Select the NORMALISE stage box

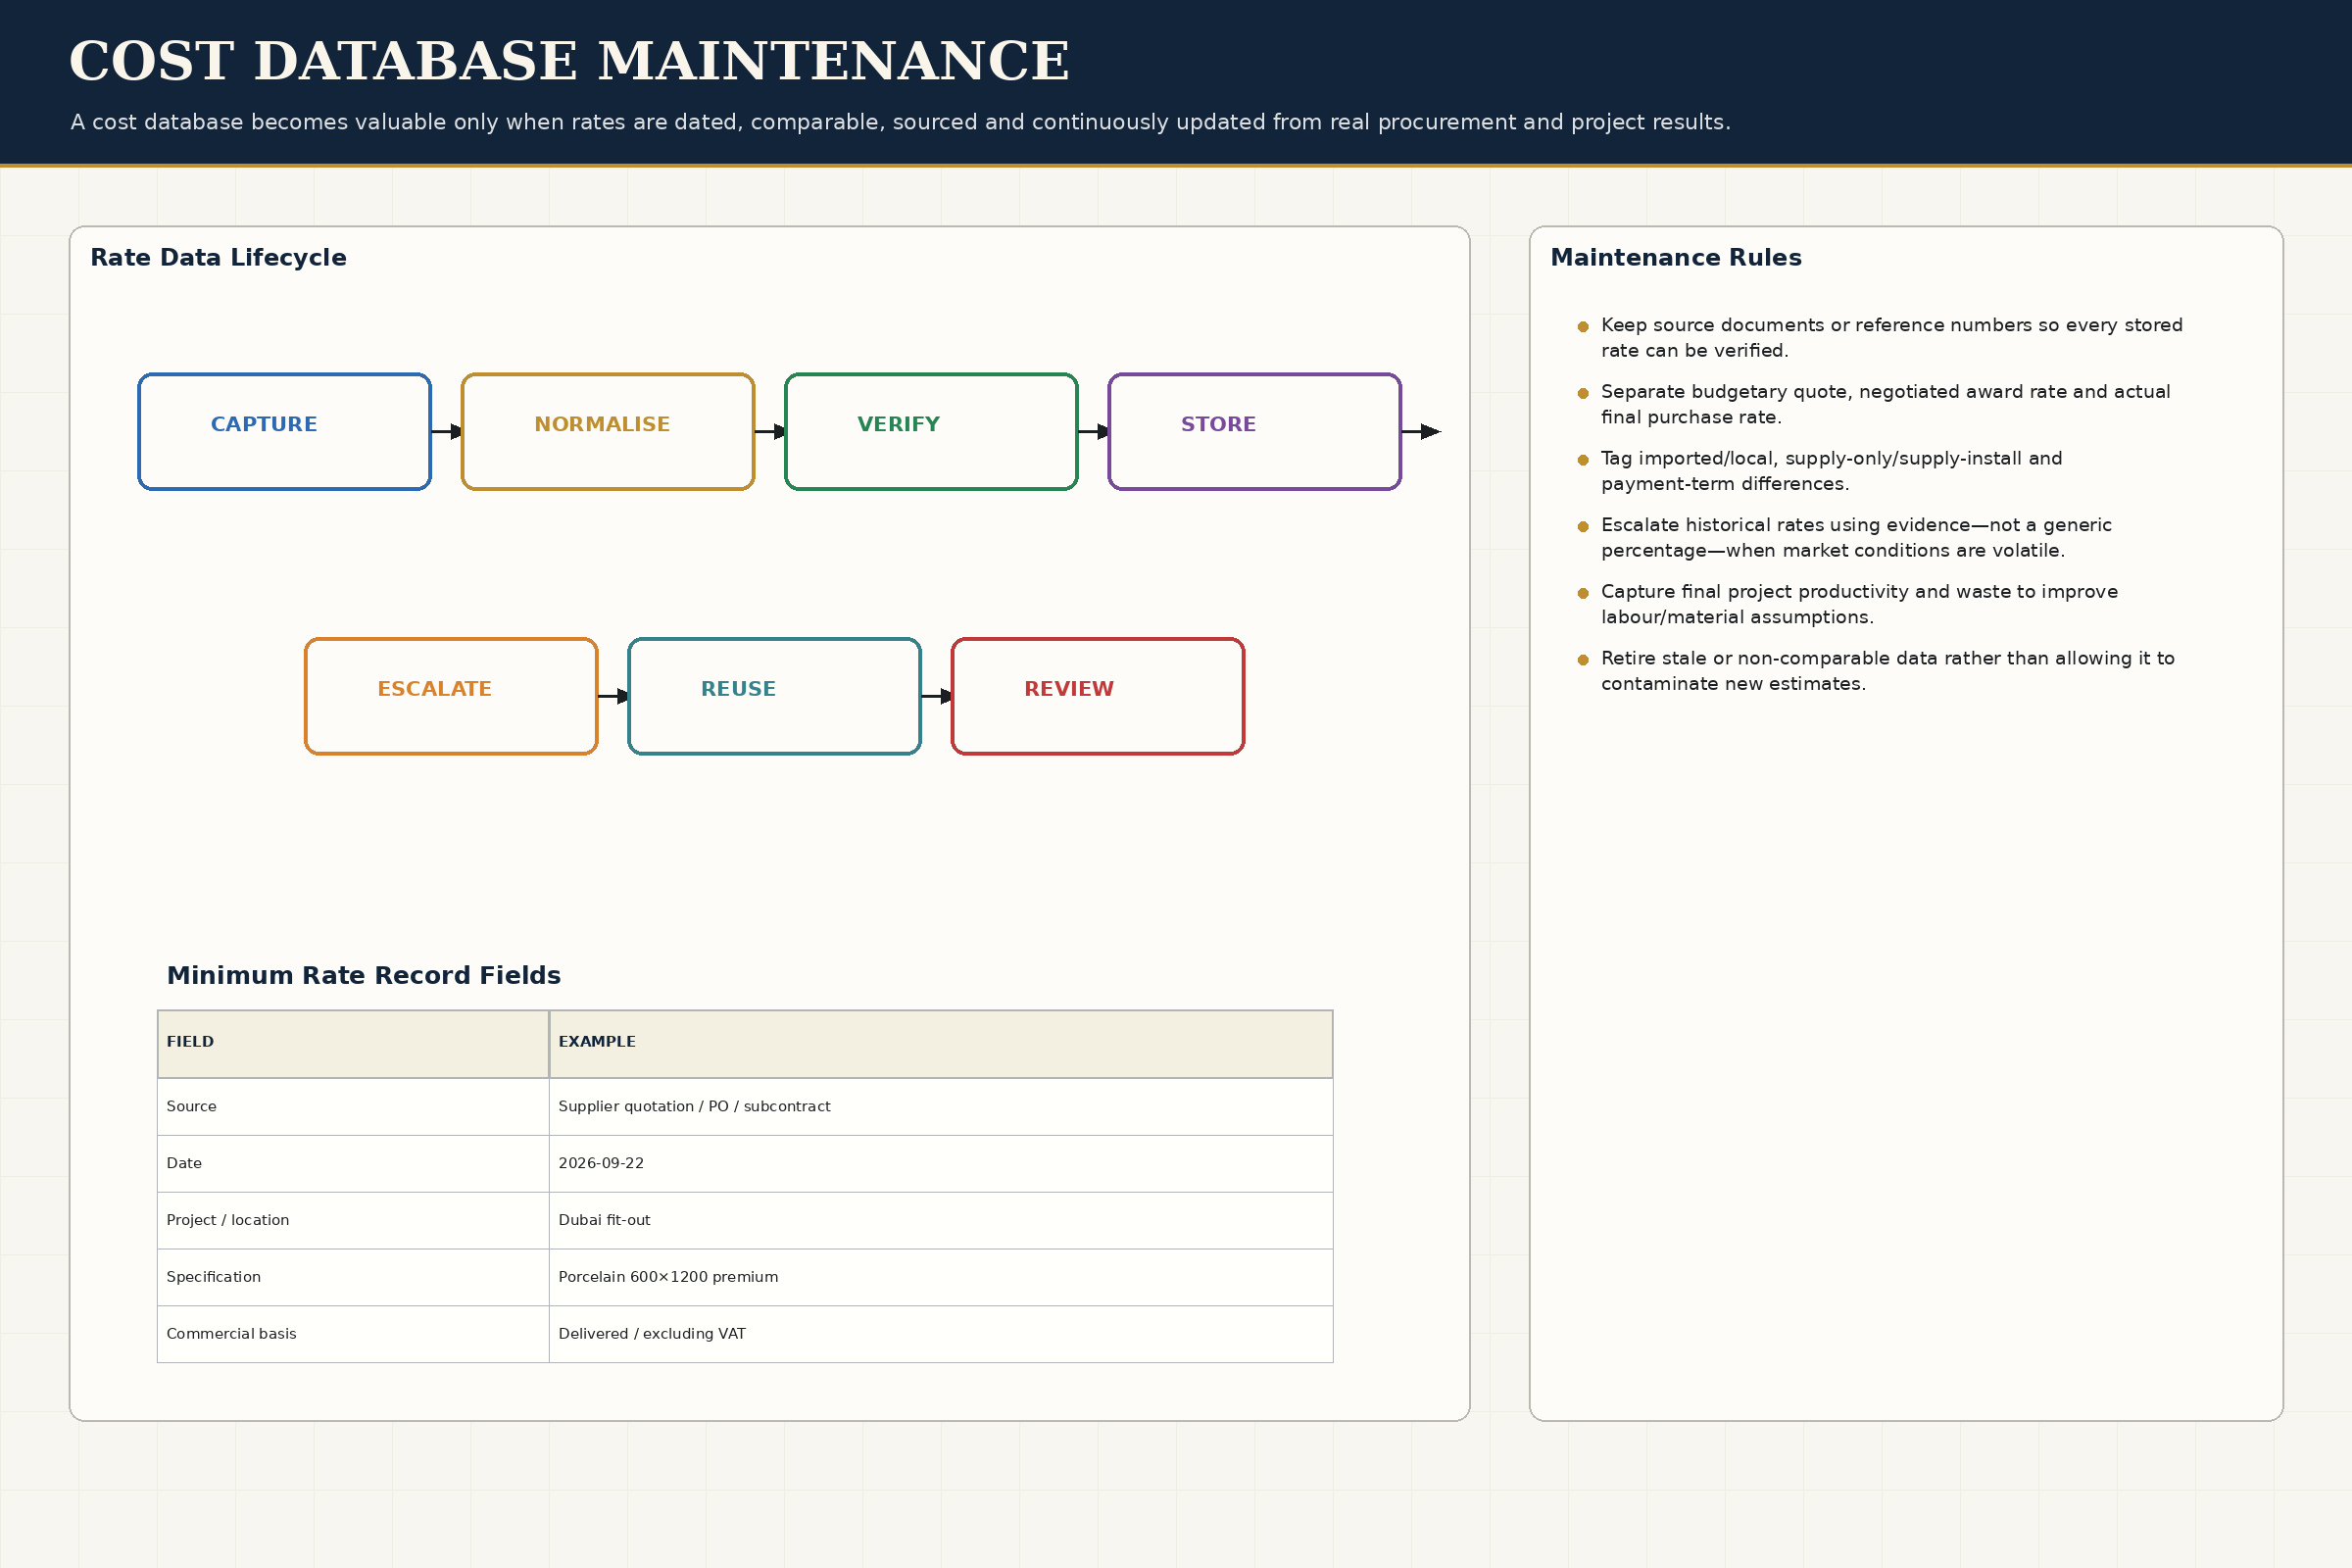coord(608,432)
